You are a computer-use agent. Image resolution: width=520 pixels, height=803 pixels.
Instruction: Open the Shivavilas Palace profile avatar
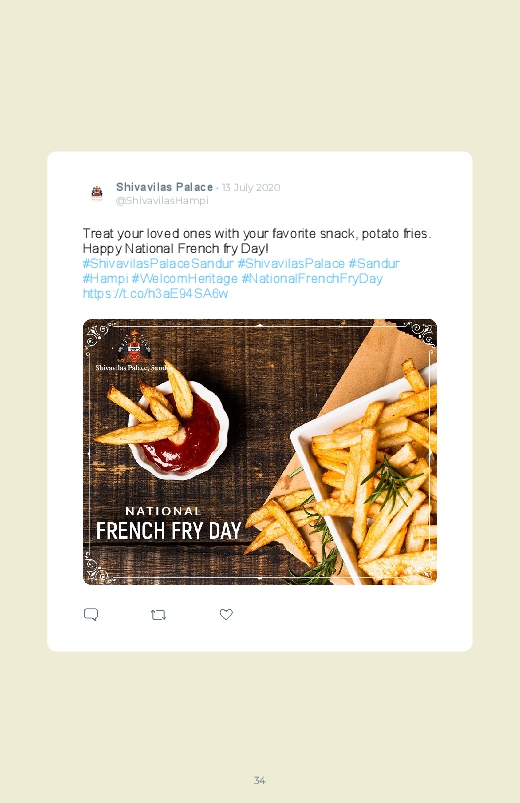tap(97, 193)
